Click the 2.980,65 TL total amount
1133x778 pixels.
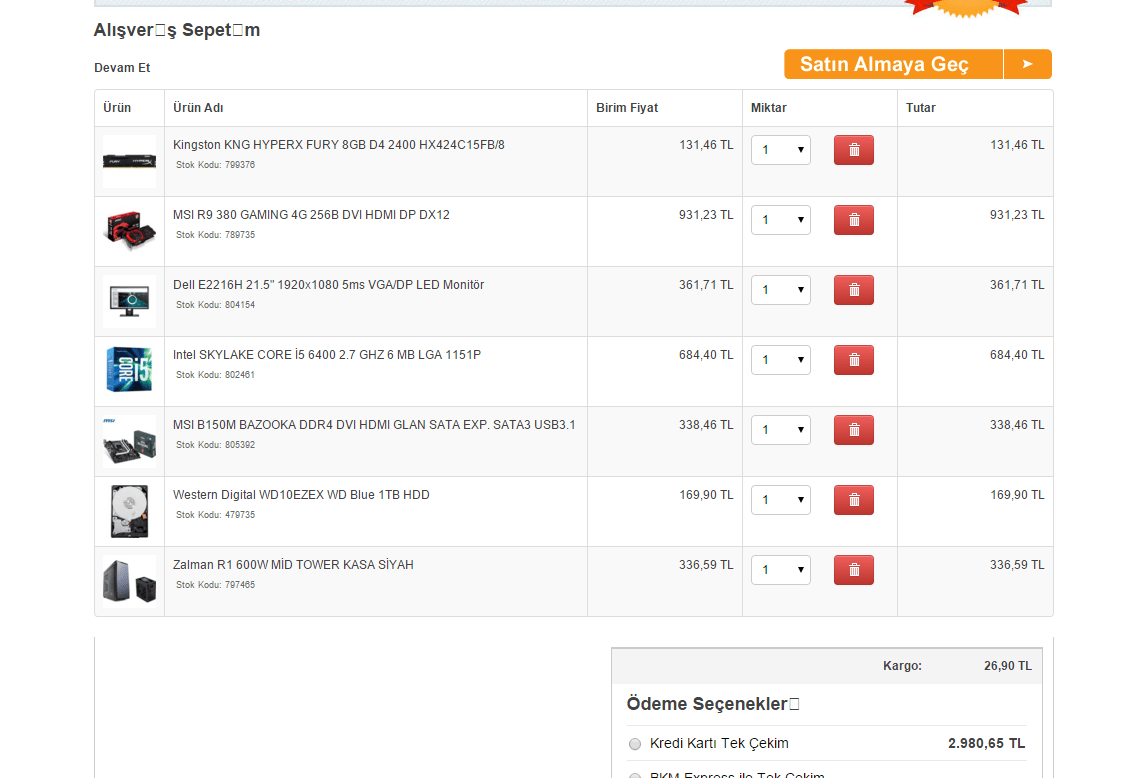tap(986, 744)
